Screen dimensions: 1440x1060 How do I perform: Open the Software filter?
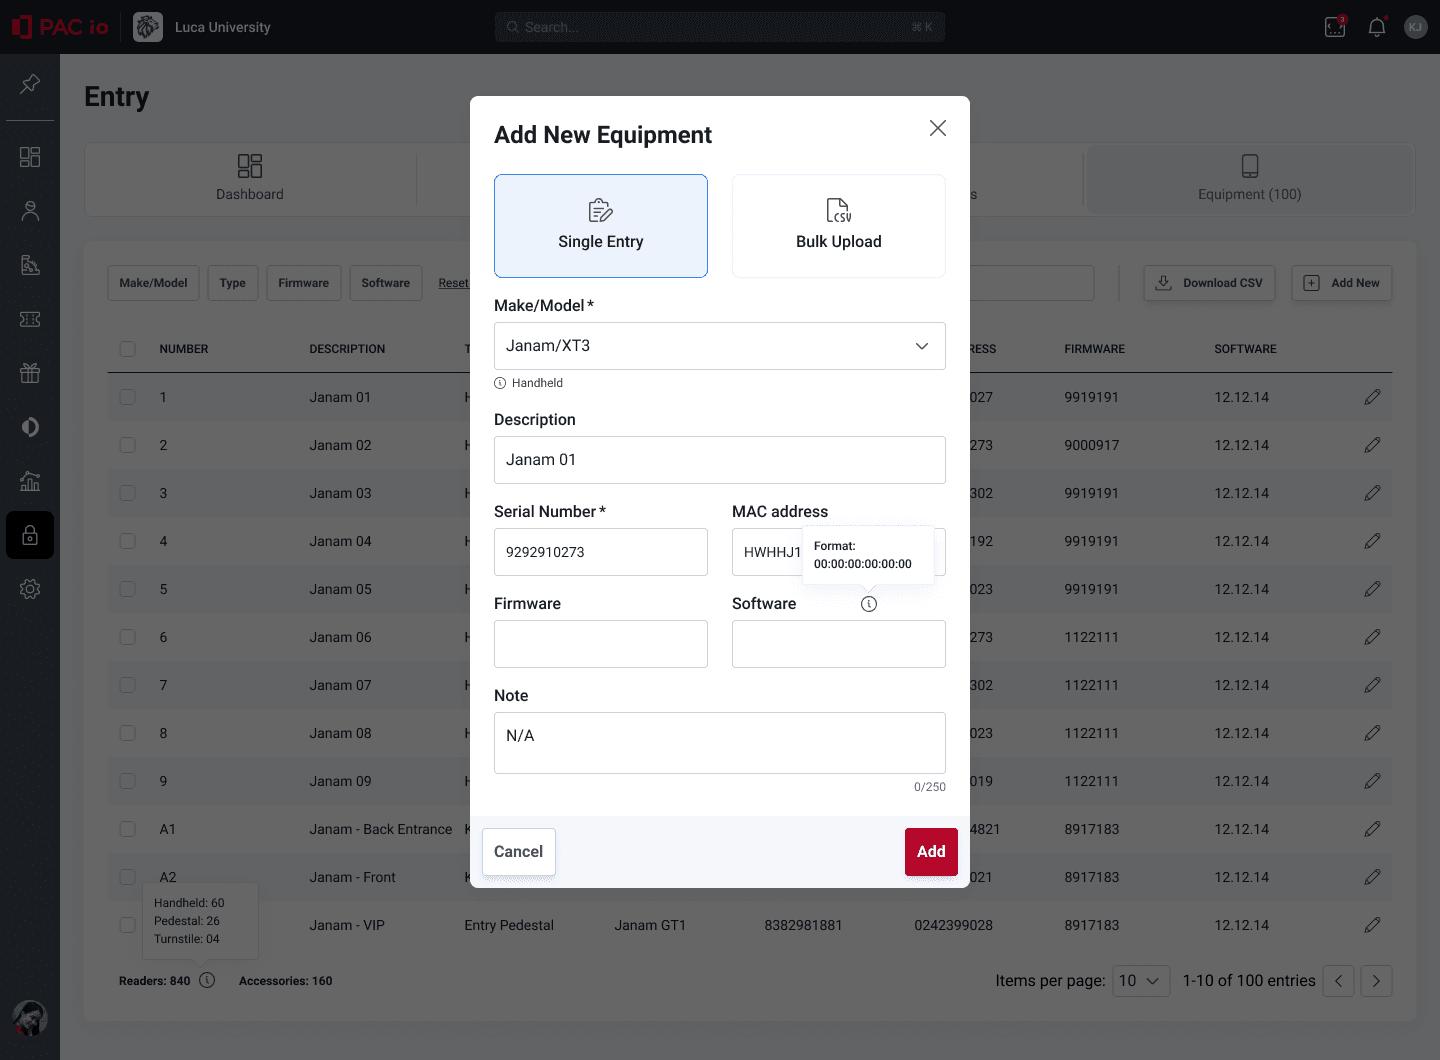pos(386,283)
